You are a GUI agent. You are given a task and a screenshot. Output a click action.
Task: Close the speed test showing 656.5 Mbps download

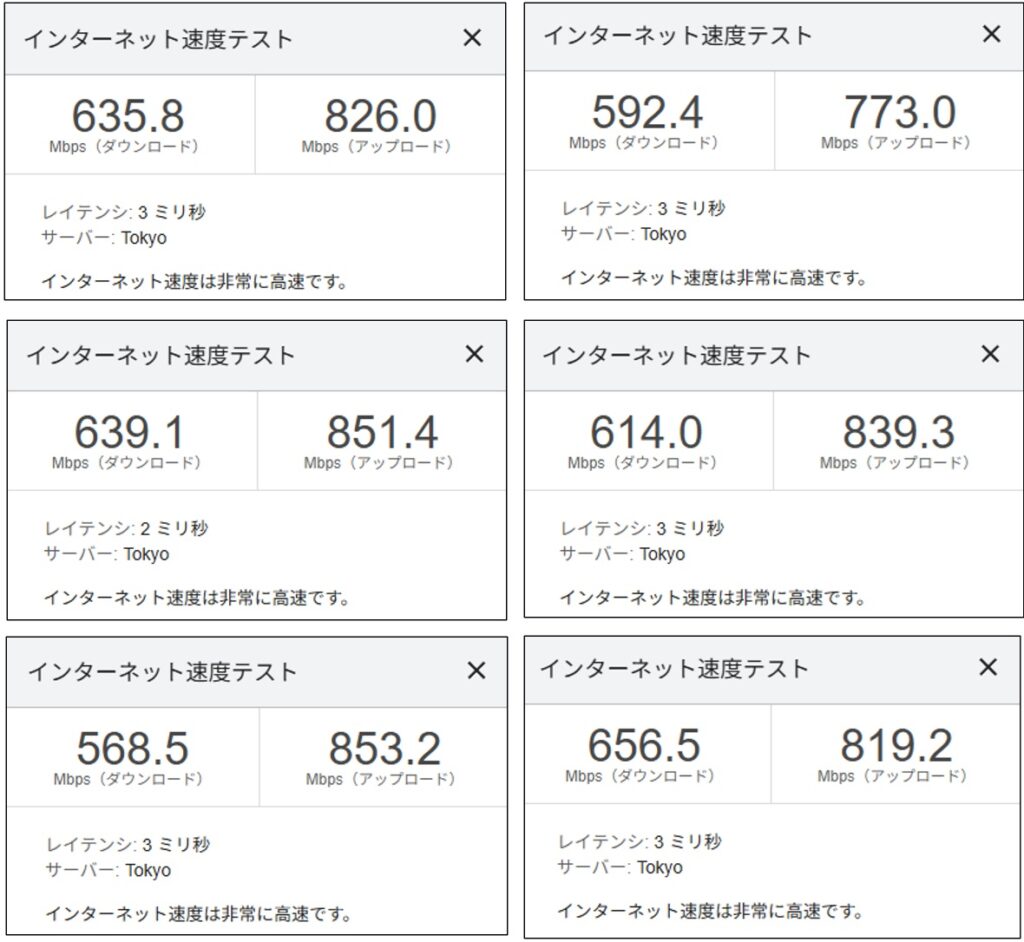[x=988, y=667]
